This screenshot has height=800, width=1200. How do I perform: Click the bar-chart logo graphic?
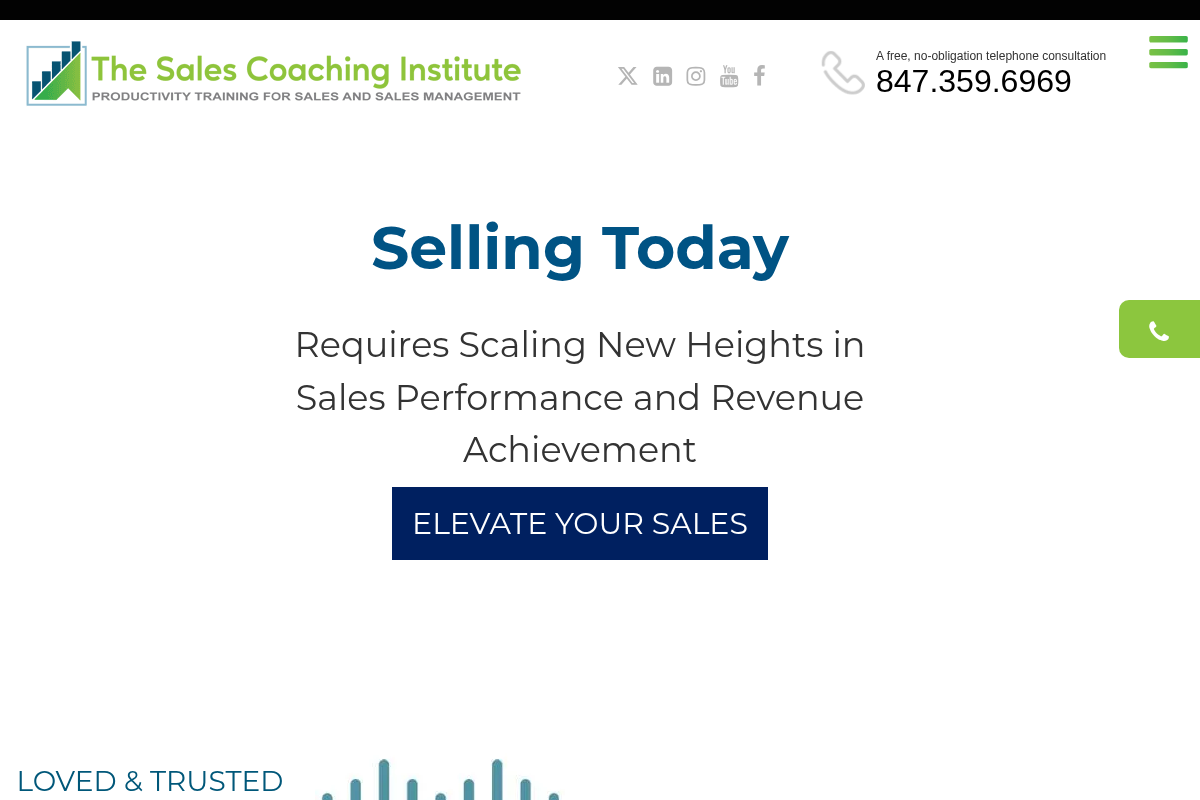pos(56,73)
